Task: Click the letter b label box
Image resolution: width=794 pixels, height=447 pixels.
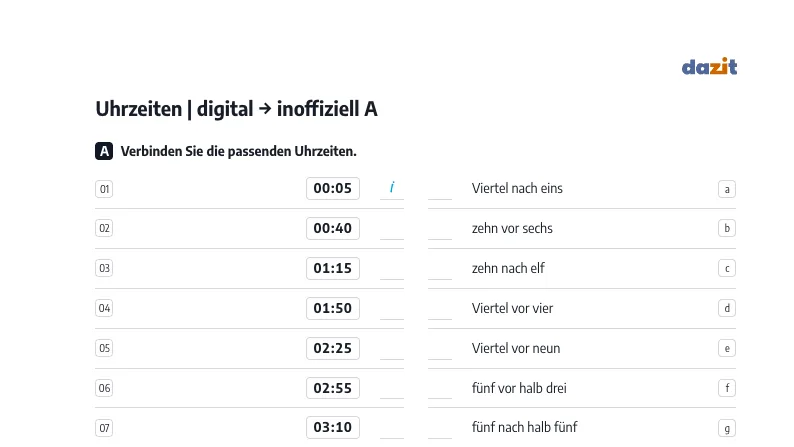Action: 727,228
